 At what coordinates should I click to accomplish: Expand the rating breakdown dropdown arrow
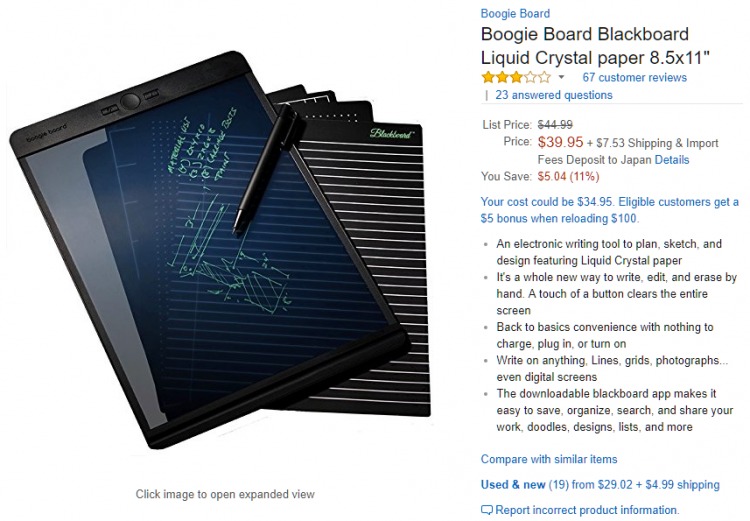tap(562, 77)
